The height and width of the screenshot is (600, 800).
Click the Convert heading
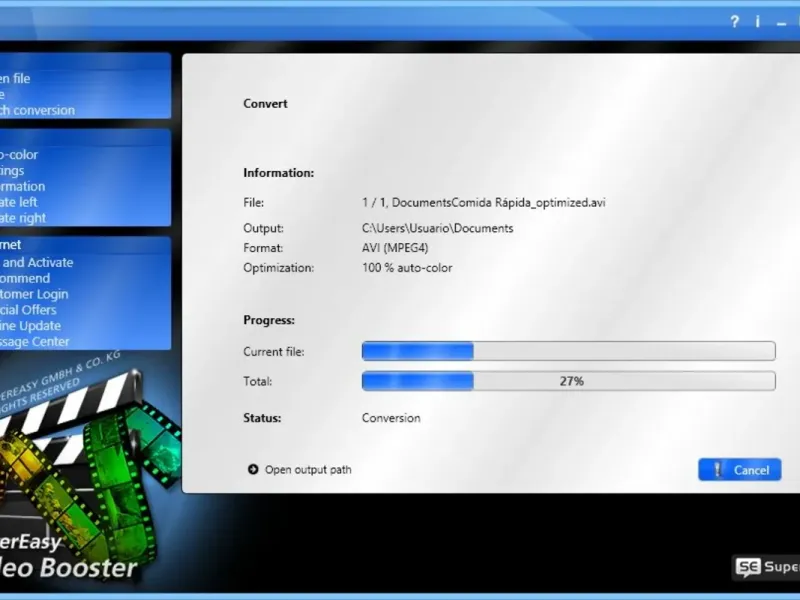(265, 104)
